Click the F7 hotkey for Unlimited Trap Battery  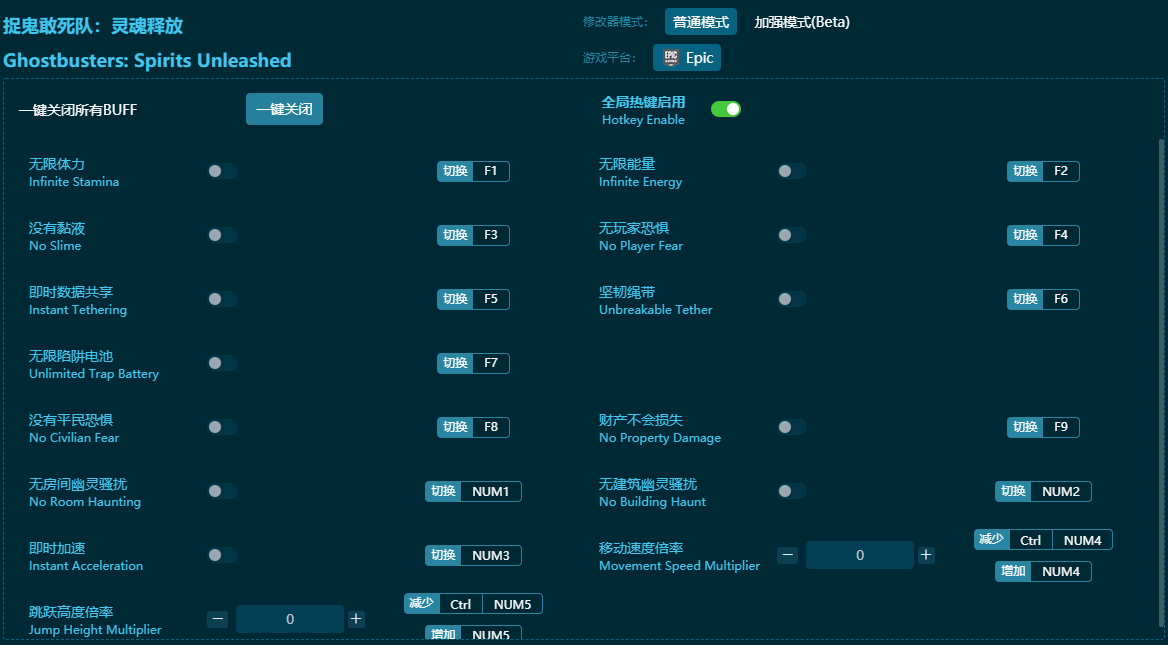(490, 363)
